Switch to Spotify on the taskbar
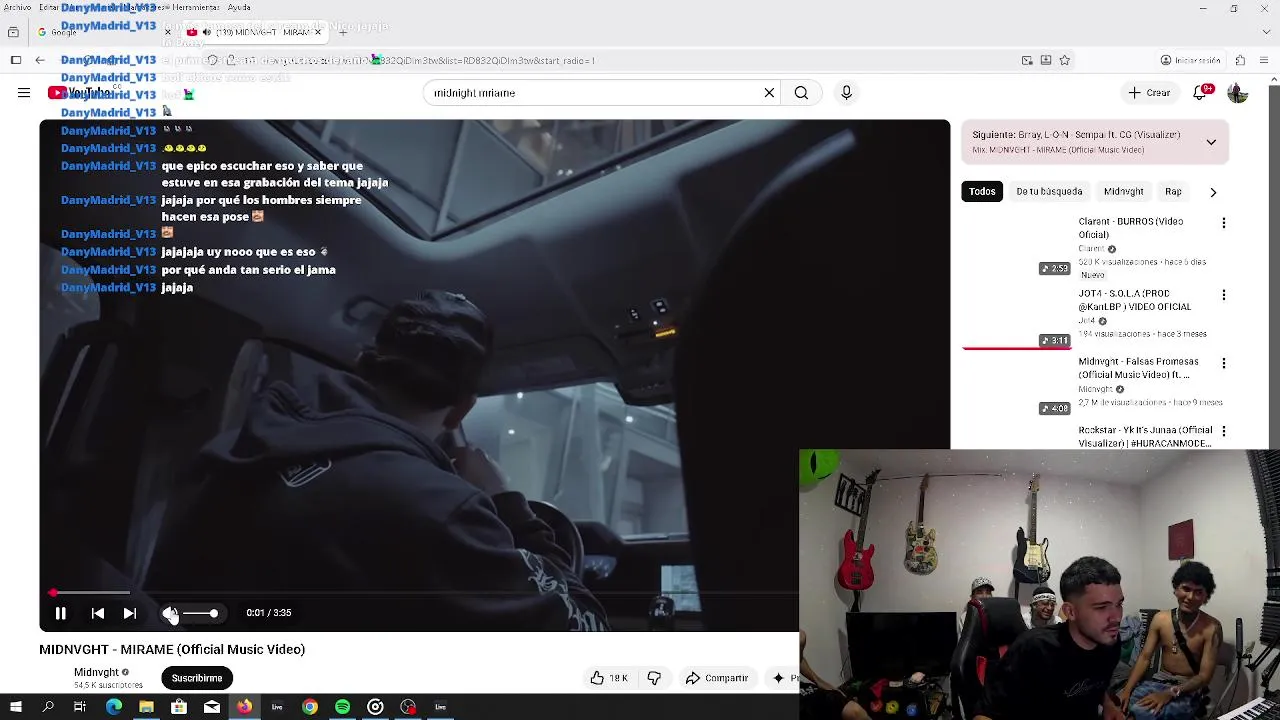 point(343,707)
